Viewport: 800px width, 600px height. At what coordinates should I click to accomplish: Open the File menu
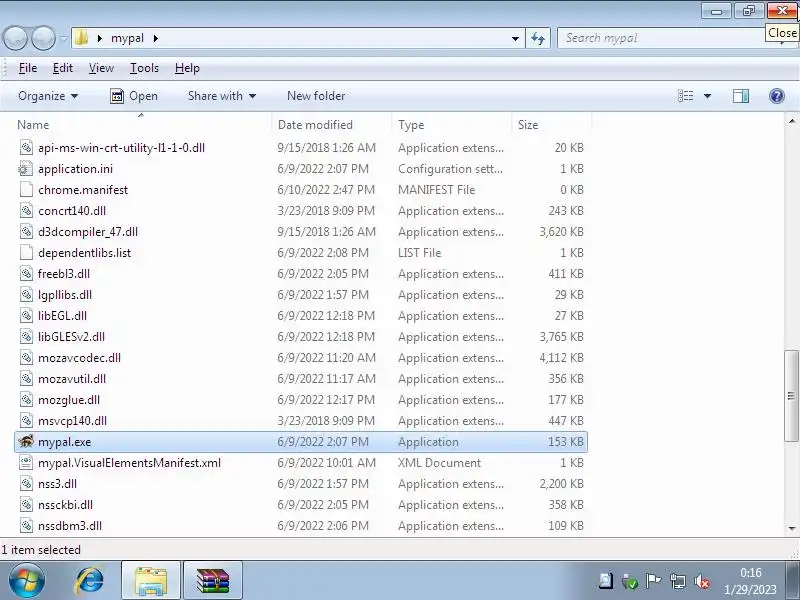pyautogui.click(x=28, y=68)
